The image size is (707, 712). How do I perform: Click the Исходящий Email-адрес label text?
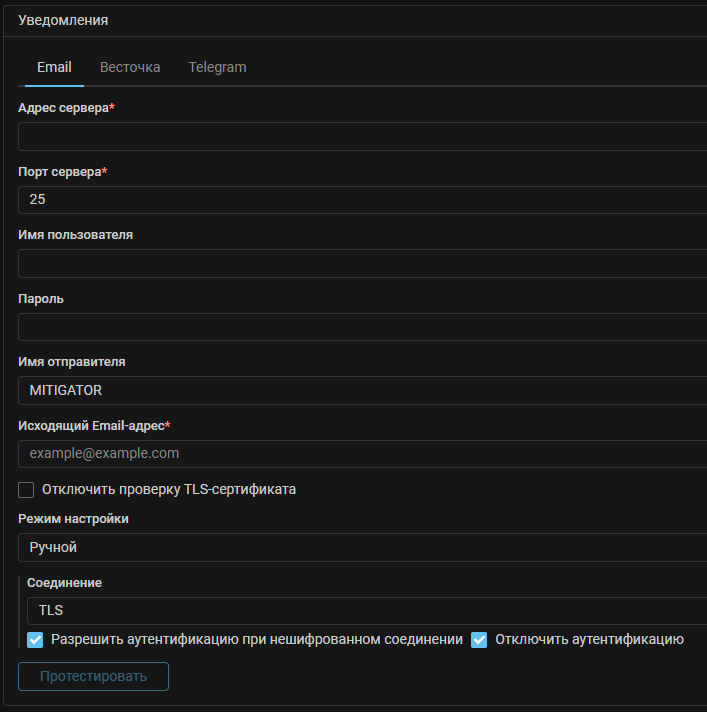pos(92,425)
